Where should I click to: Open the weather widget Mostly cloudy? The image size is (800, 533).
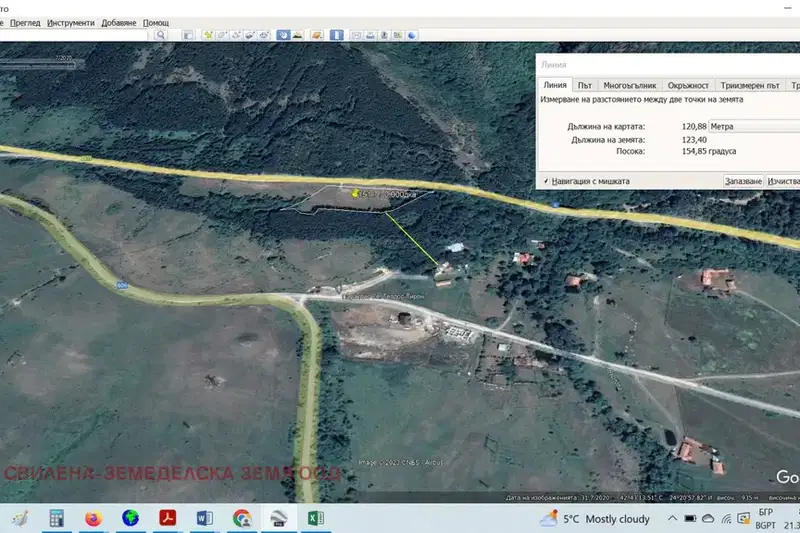pyautogui.click(x=595, y=519)
